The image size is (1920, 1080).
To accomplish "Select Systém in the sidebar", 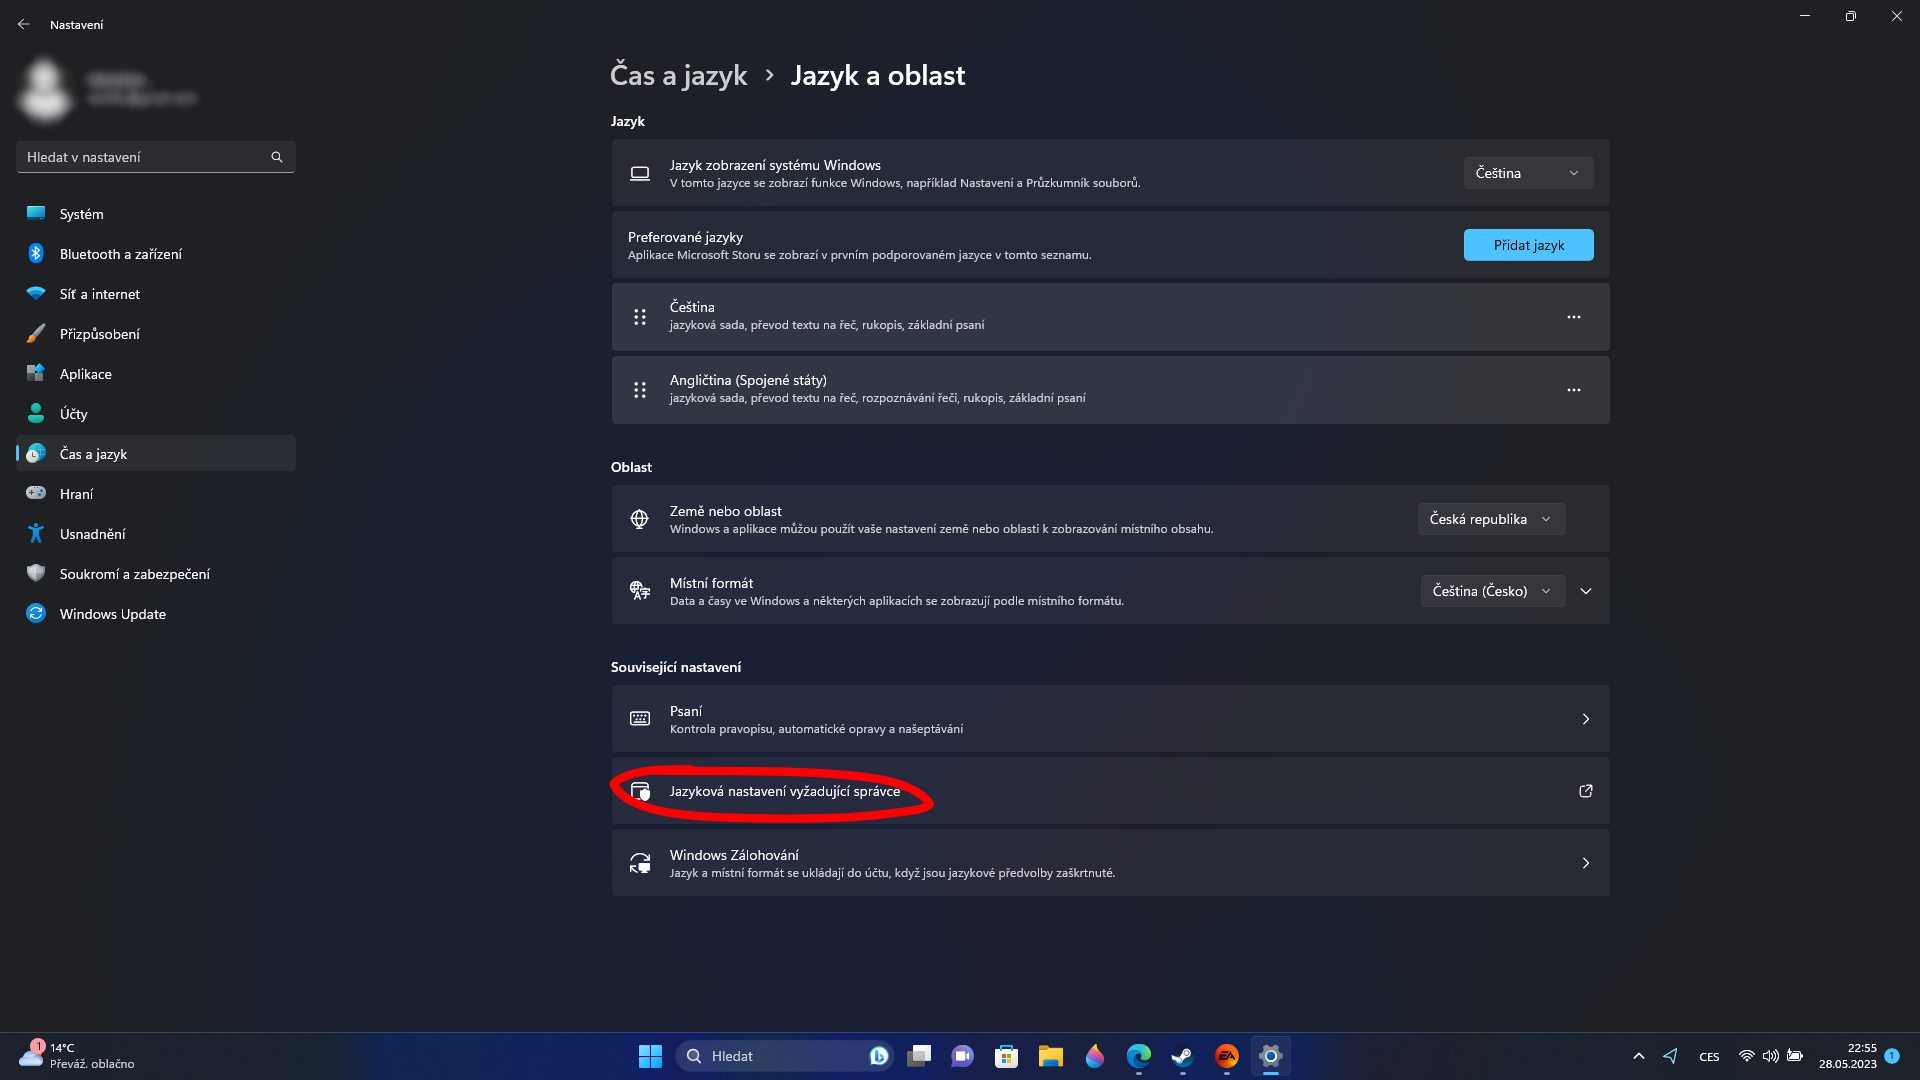I will (82, 214).
